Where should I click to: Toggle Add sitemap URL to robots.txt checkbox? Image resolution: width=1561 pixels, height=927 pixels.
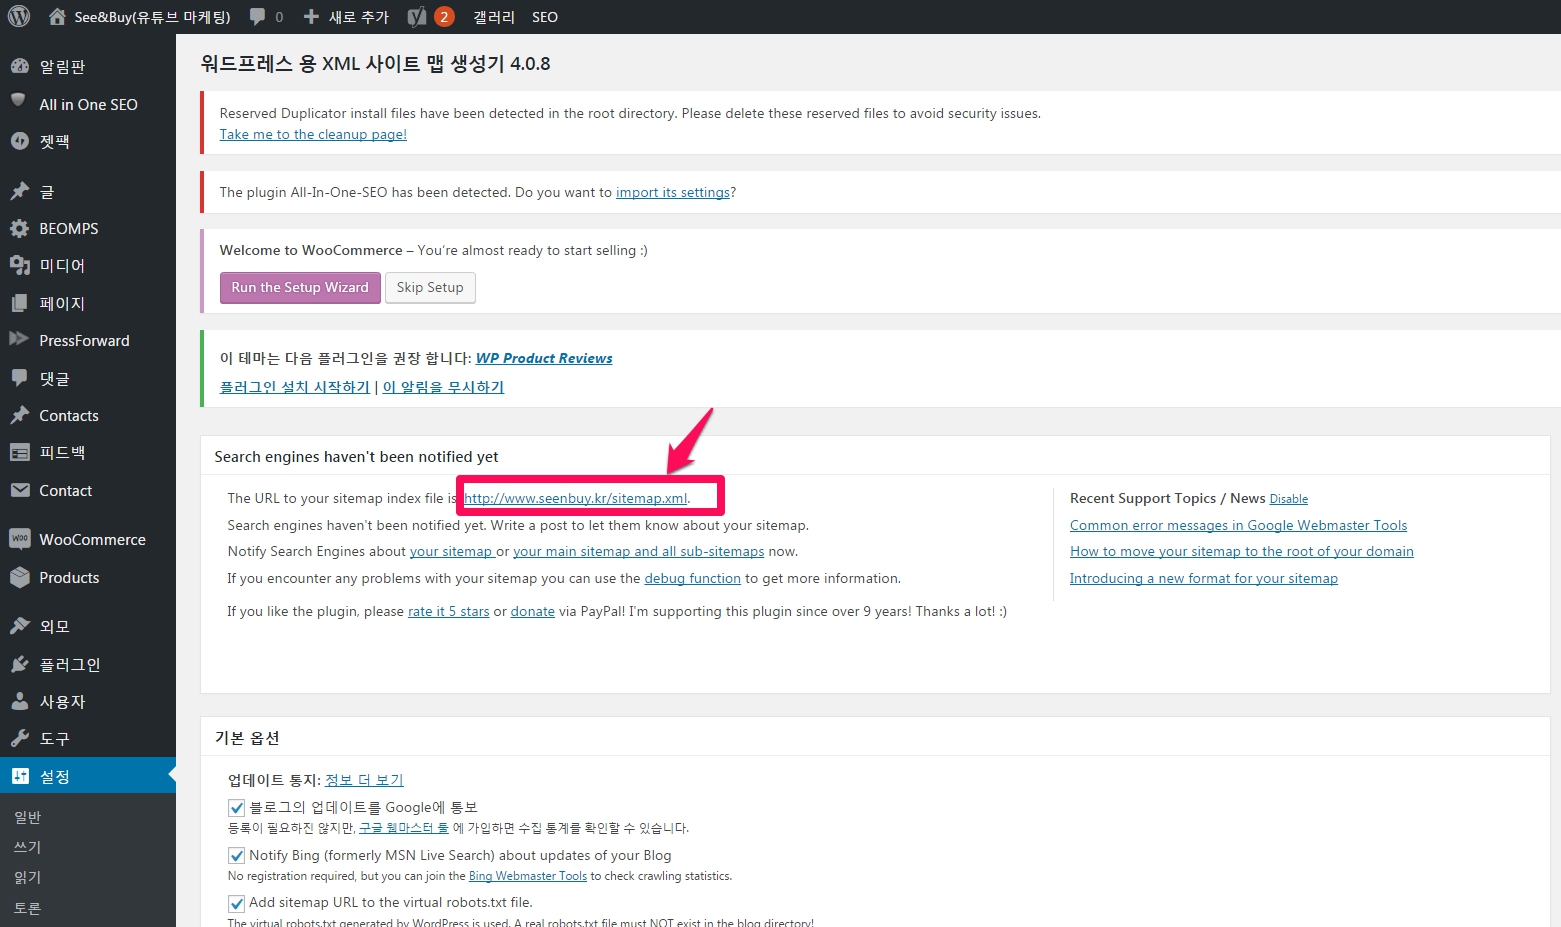click(x=237, y=903)
